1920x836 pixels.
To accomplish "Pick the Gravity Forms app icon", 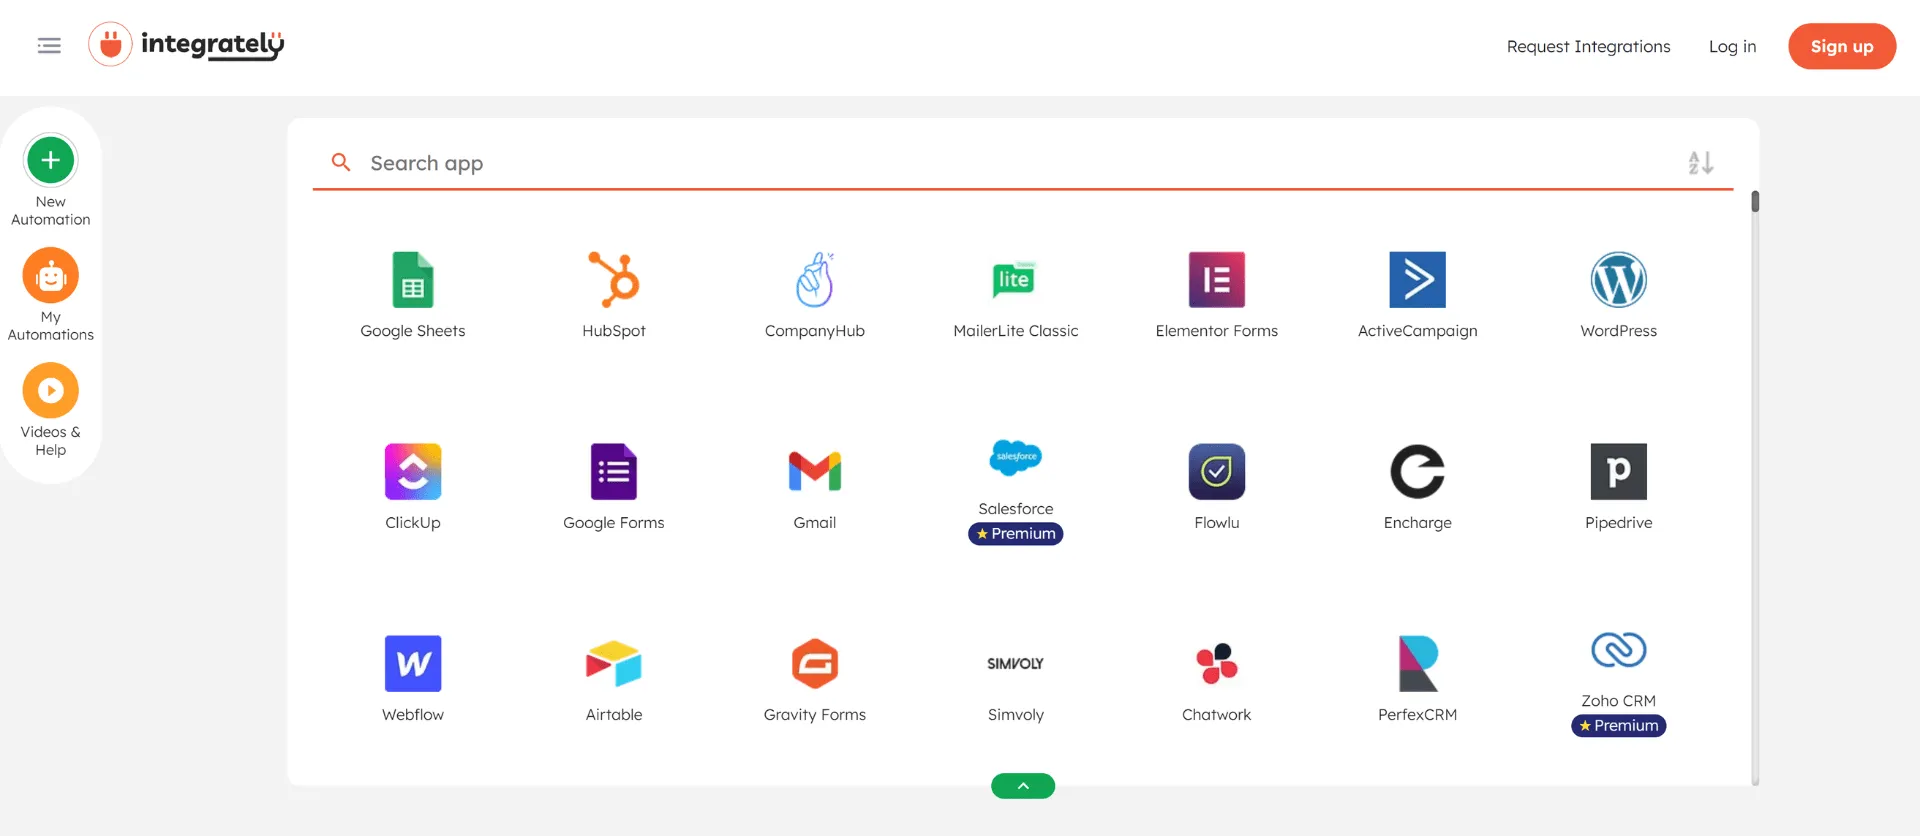I will [815, 664].
